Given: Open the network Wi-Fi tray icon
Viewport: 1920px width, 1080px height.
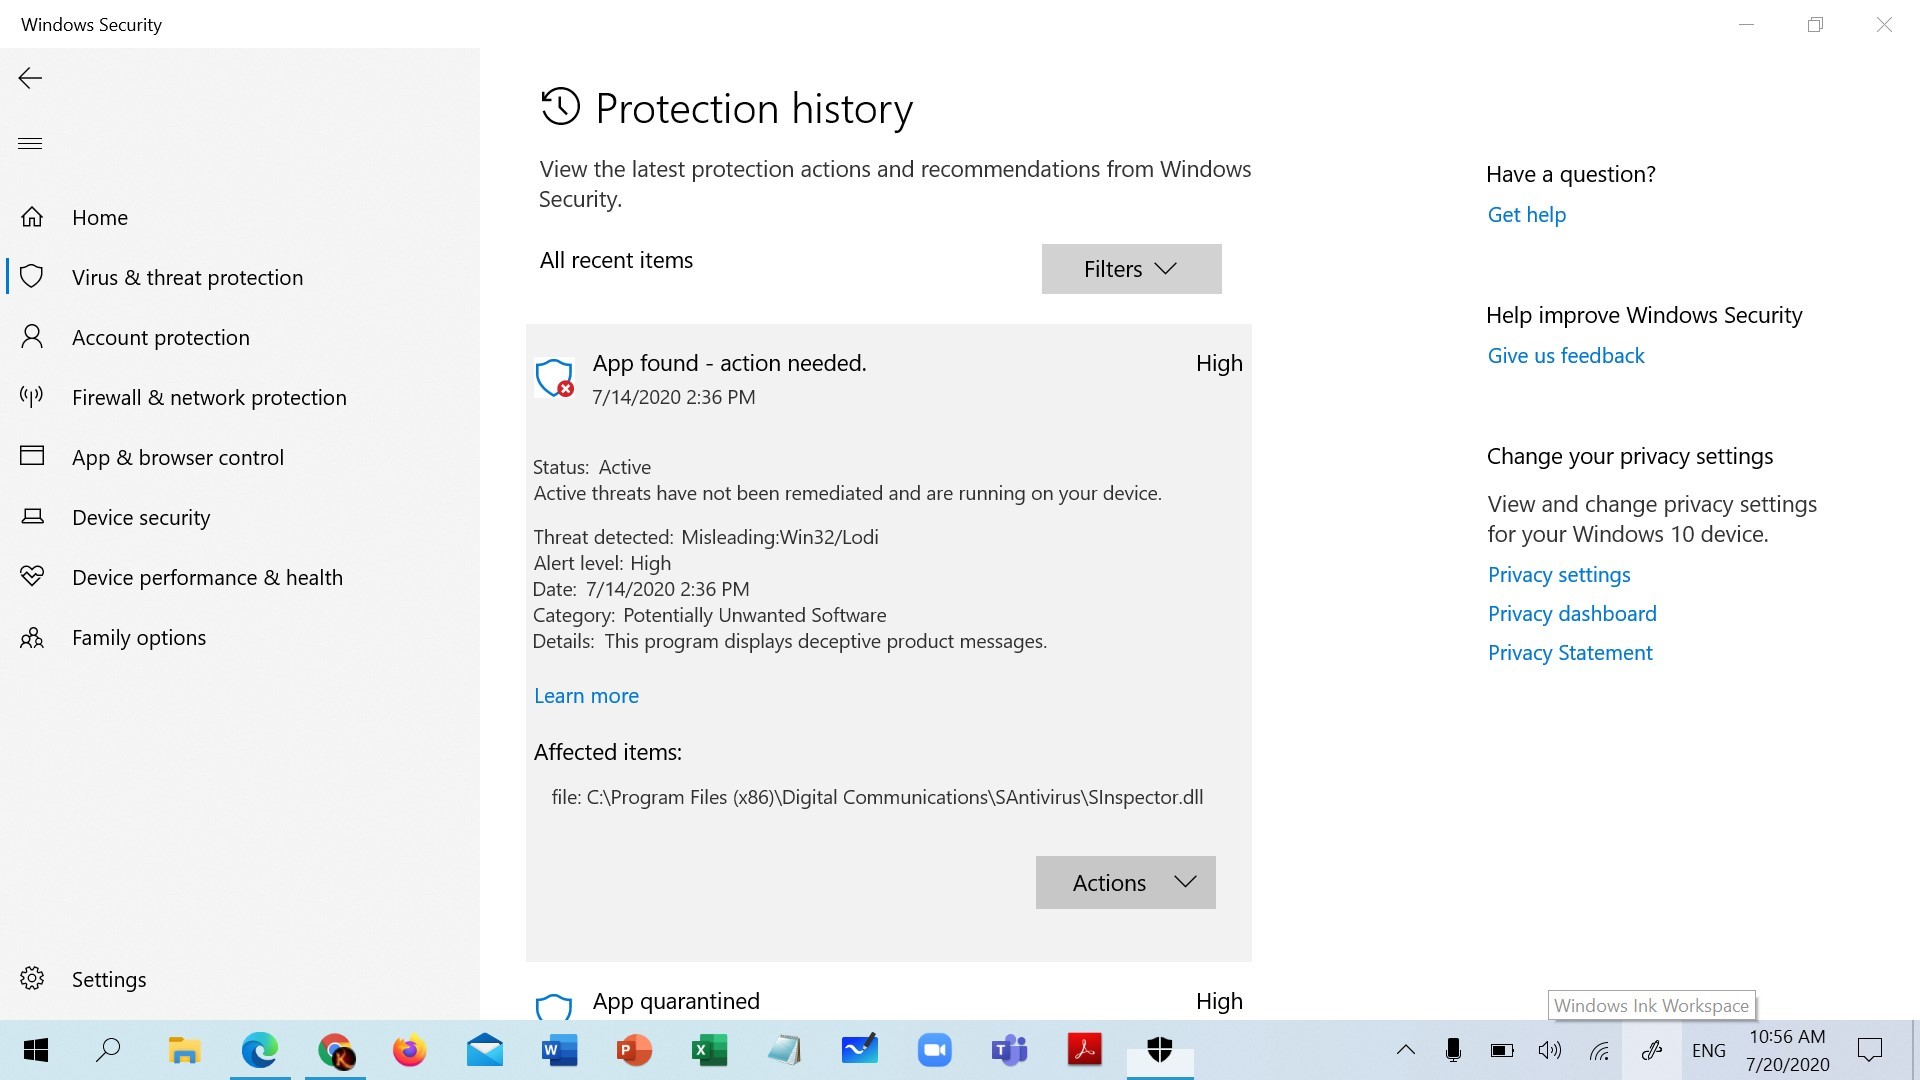Looking at the screenshot, I should pyautogui.click(x=1599, y=1050).
